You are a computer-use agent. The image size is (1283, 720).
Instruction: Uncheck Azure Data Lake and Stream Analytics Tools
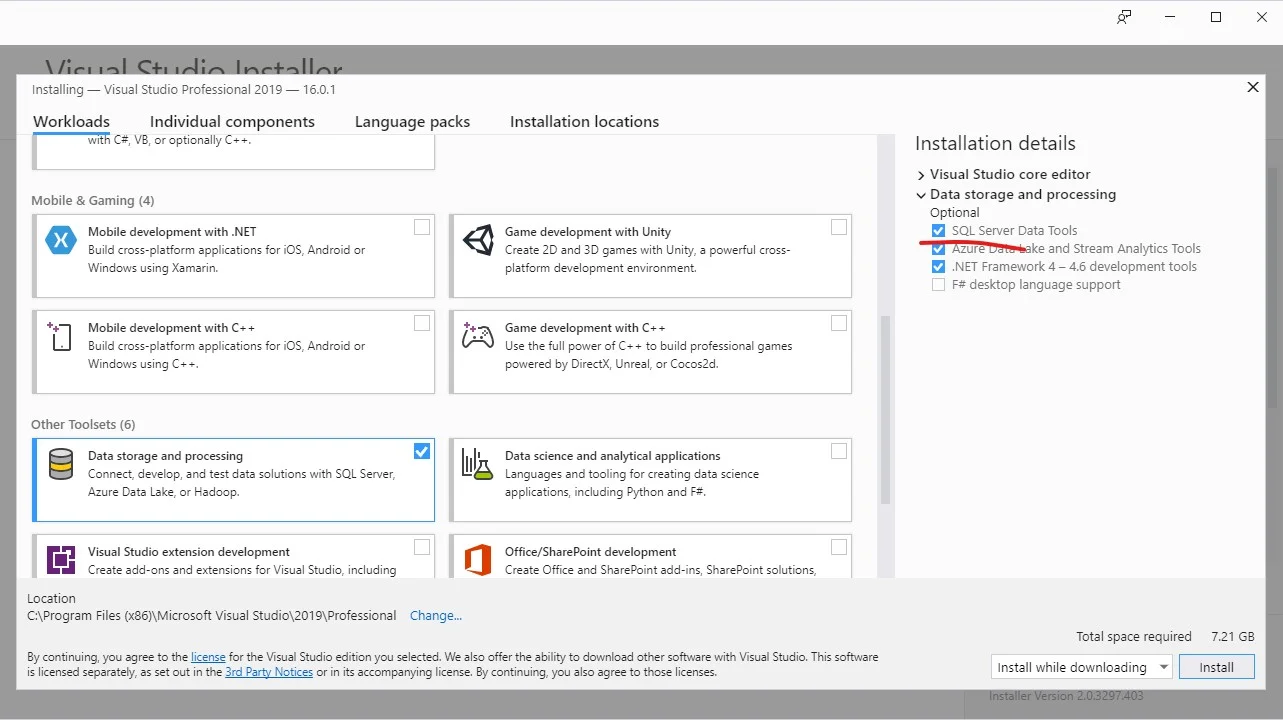coord(938,249)
